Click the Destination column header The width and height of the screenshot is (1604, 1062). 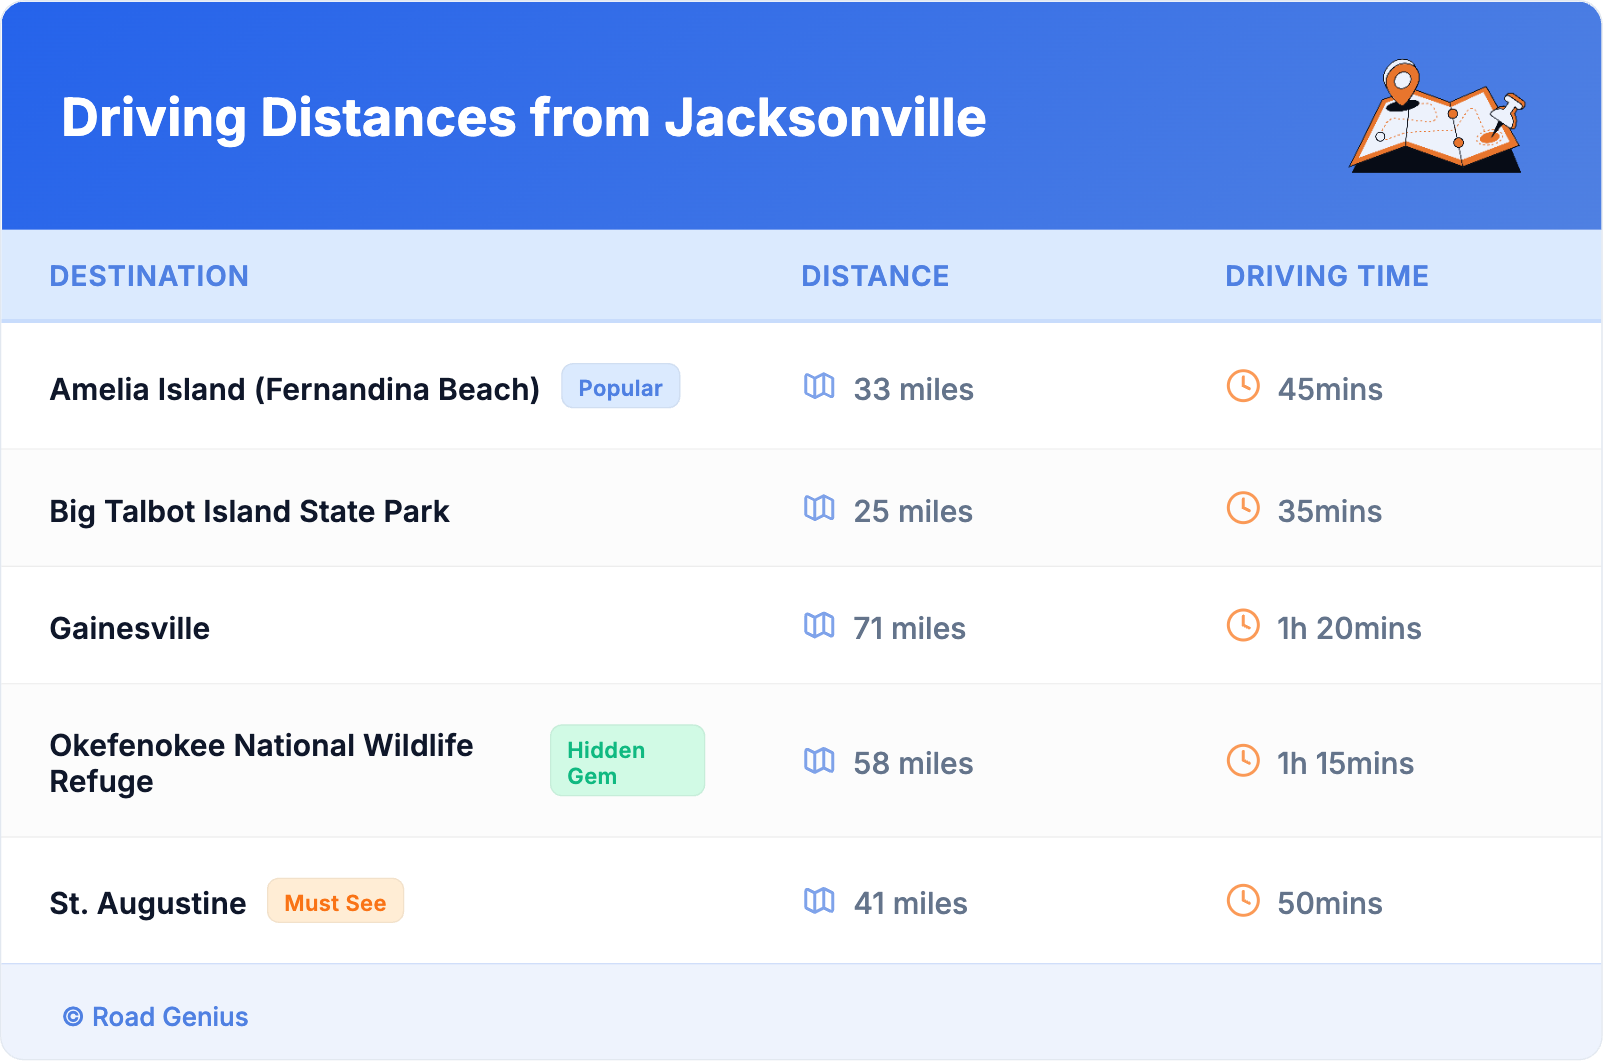[149, 276]
